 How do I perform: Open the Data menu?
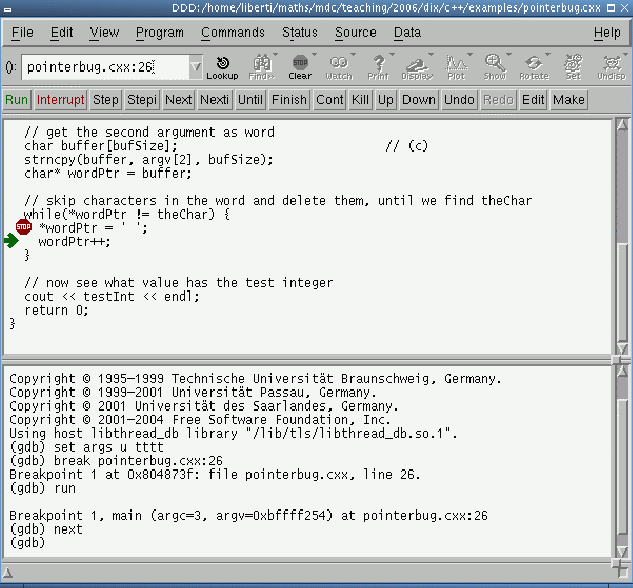click(x=407, y=32)
